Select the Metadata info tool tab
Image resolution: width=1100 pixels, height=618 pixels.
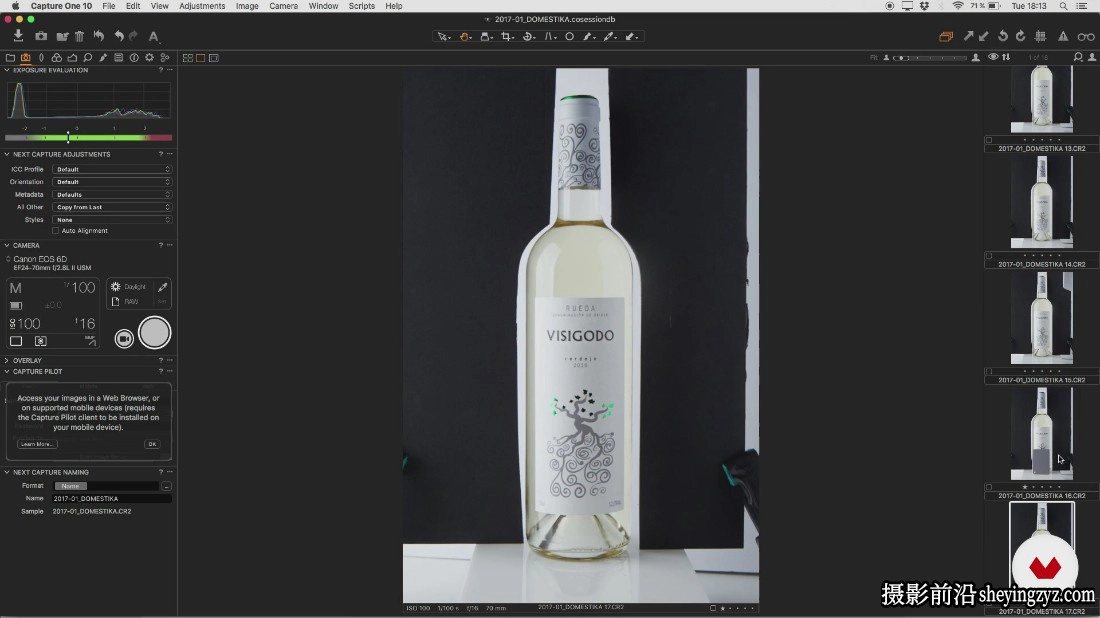coord(134,58)
